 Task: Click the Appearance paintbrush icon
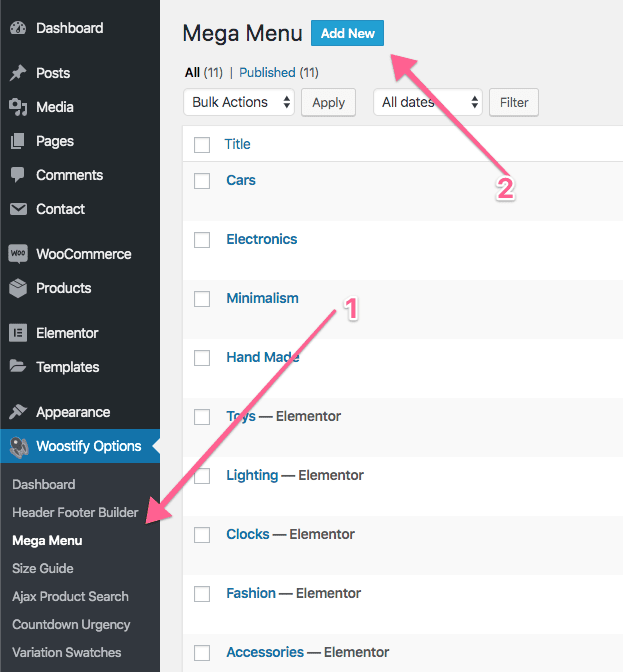(18, 412)
